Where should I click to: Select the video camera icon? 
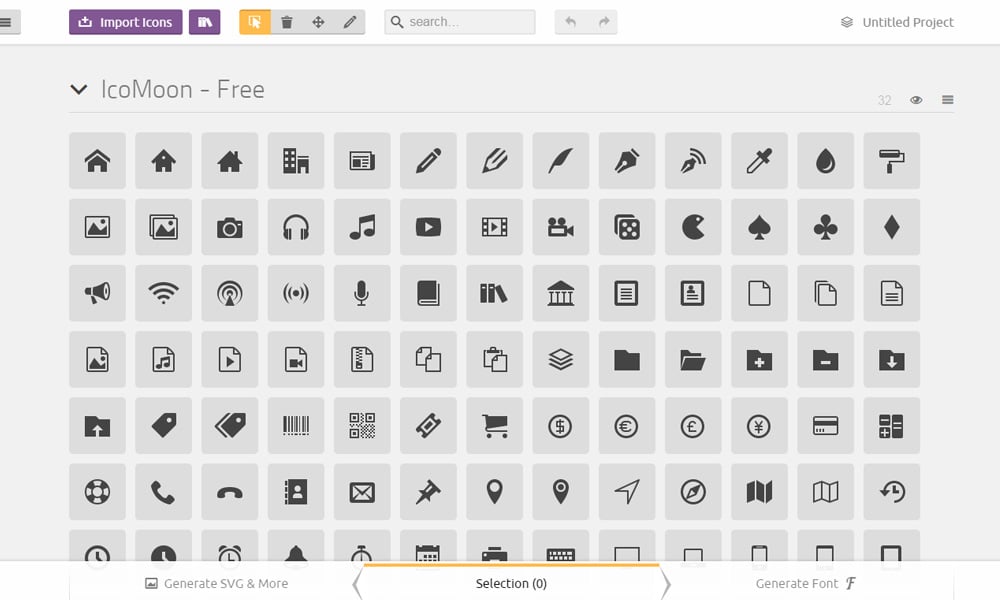tap(561, 227)
